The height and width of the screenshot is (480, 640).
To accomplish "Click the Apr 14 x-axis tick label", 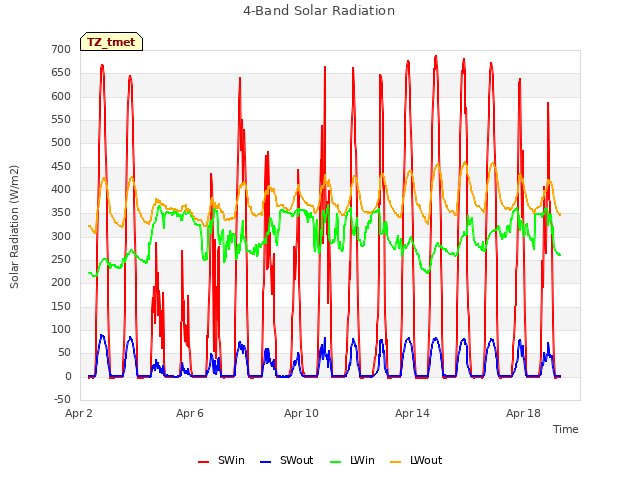I will click(412, 413).
